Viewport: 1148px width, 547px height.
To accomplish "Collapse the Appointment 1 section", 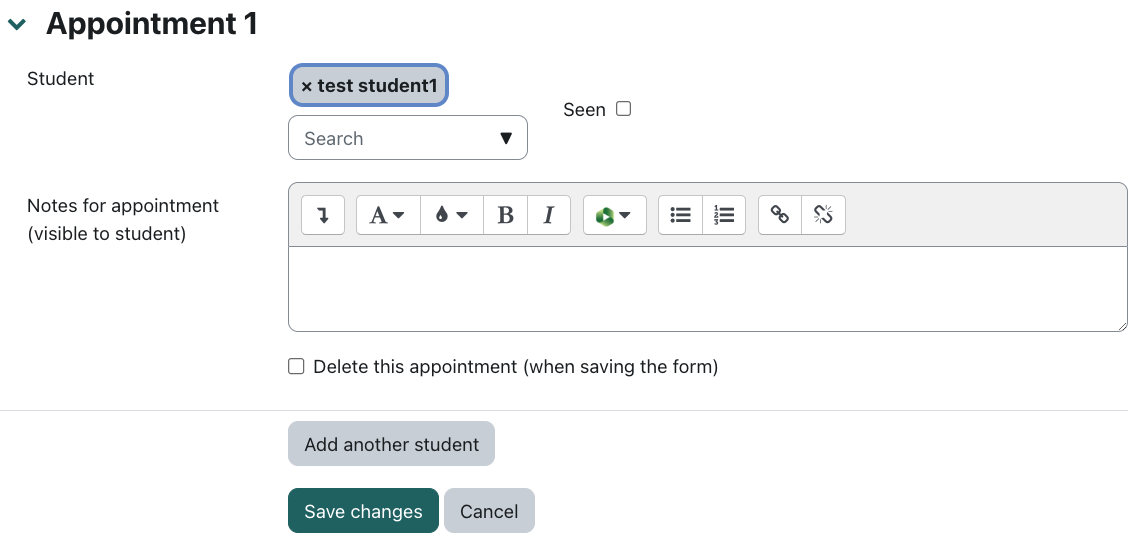I will pyautogui.click(x=17, y=25).
